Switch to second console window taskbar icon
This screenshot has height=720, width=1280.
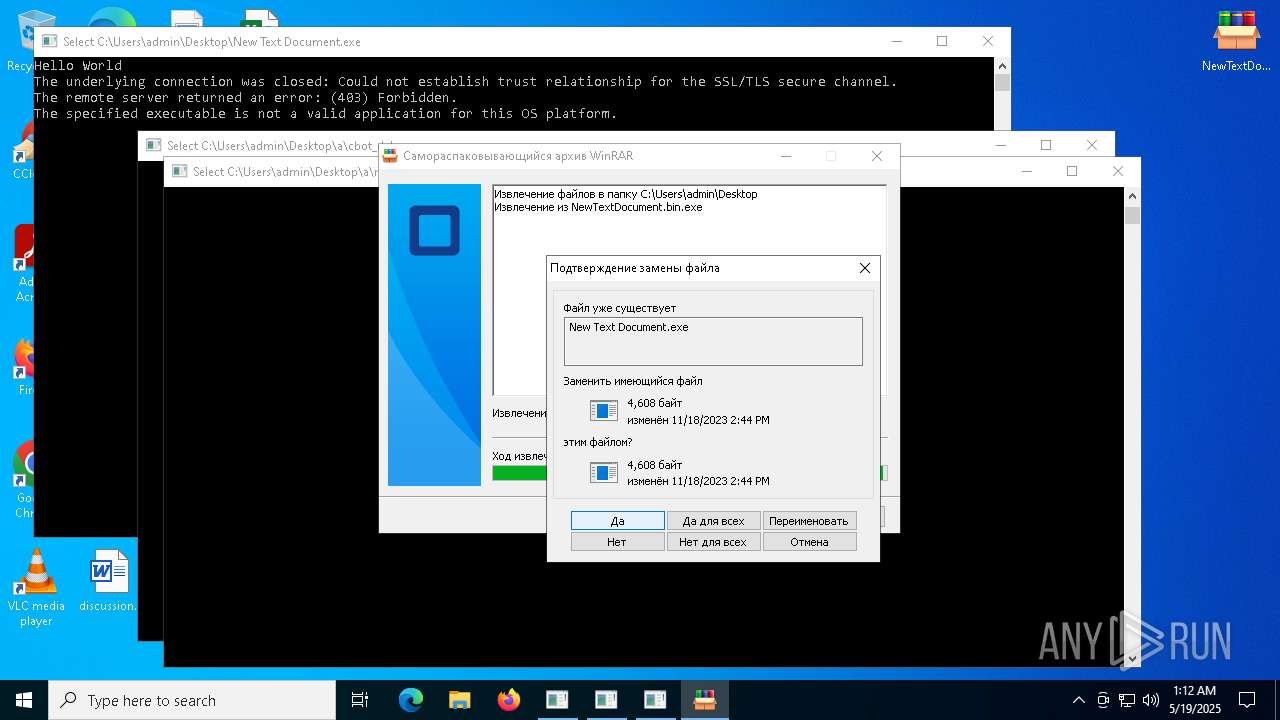click(x=606, y=700)
